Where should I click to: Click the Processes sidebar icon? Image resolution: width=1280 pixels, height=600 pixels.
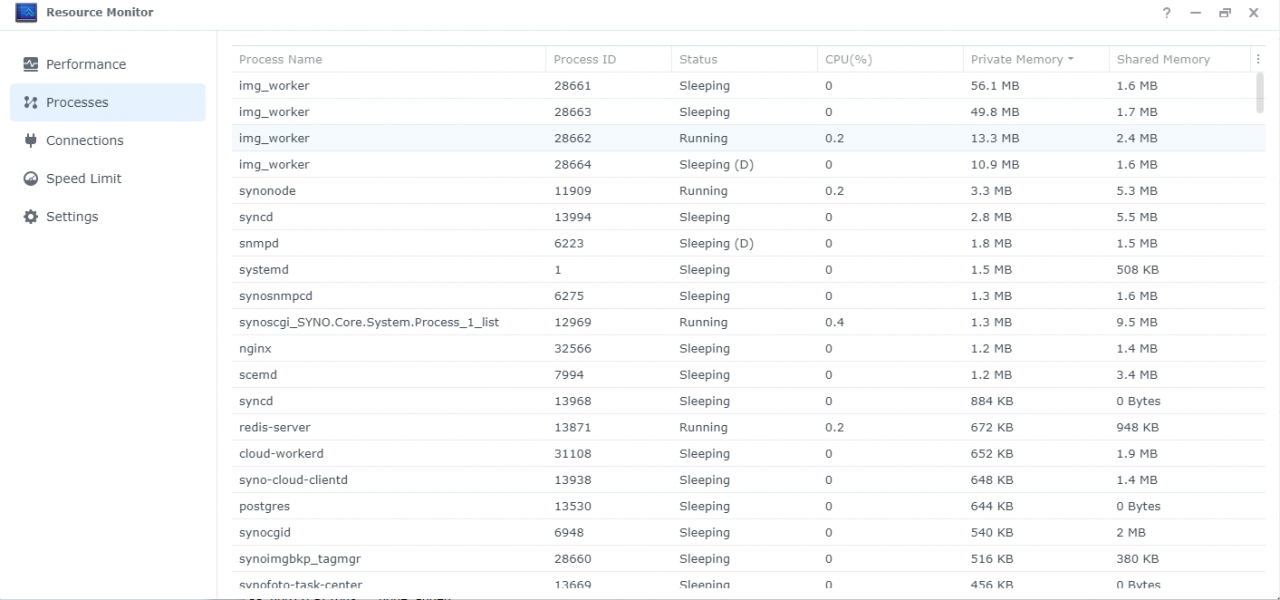click(28, 102)
